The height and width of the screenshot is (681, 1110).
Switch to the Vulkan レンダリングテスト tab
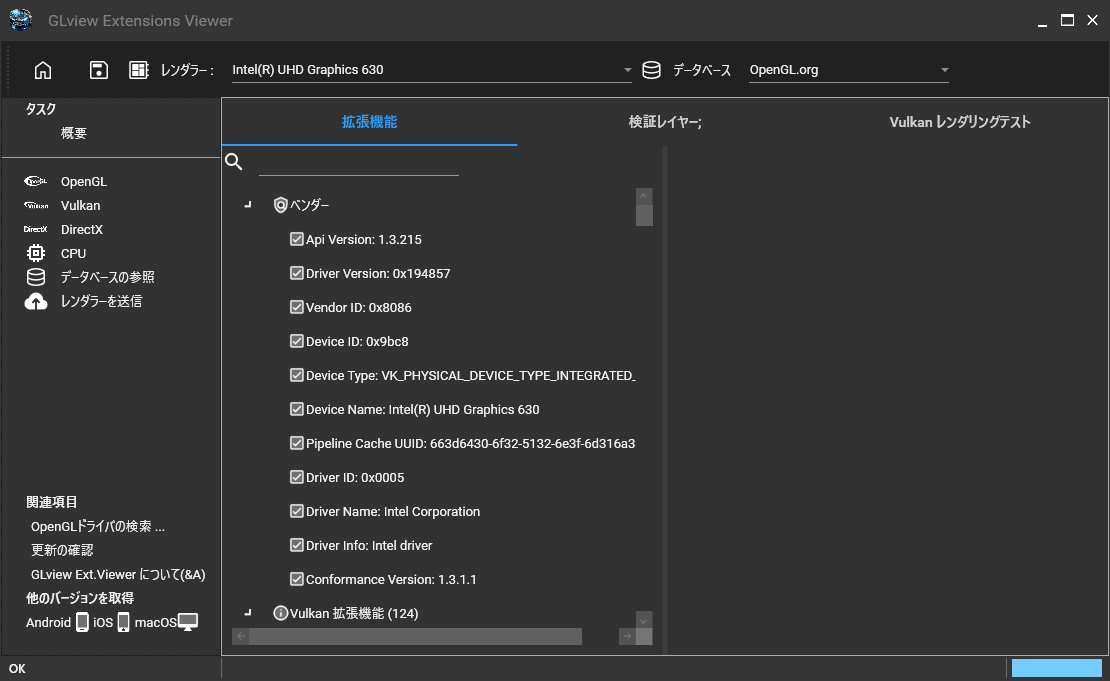[x=960, y=122]
